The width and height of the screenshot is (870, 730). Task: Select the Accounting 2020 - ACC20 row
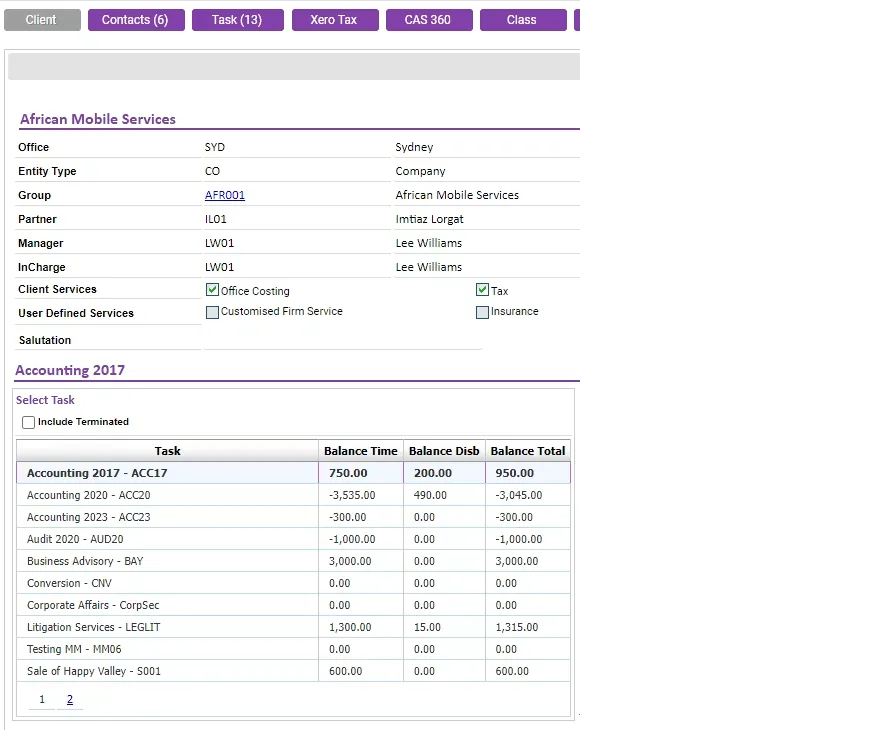[x=293, y=495]
